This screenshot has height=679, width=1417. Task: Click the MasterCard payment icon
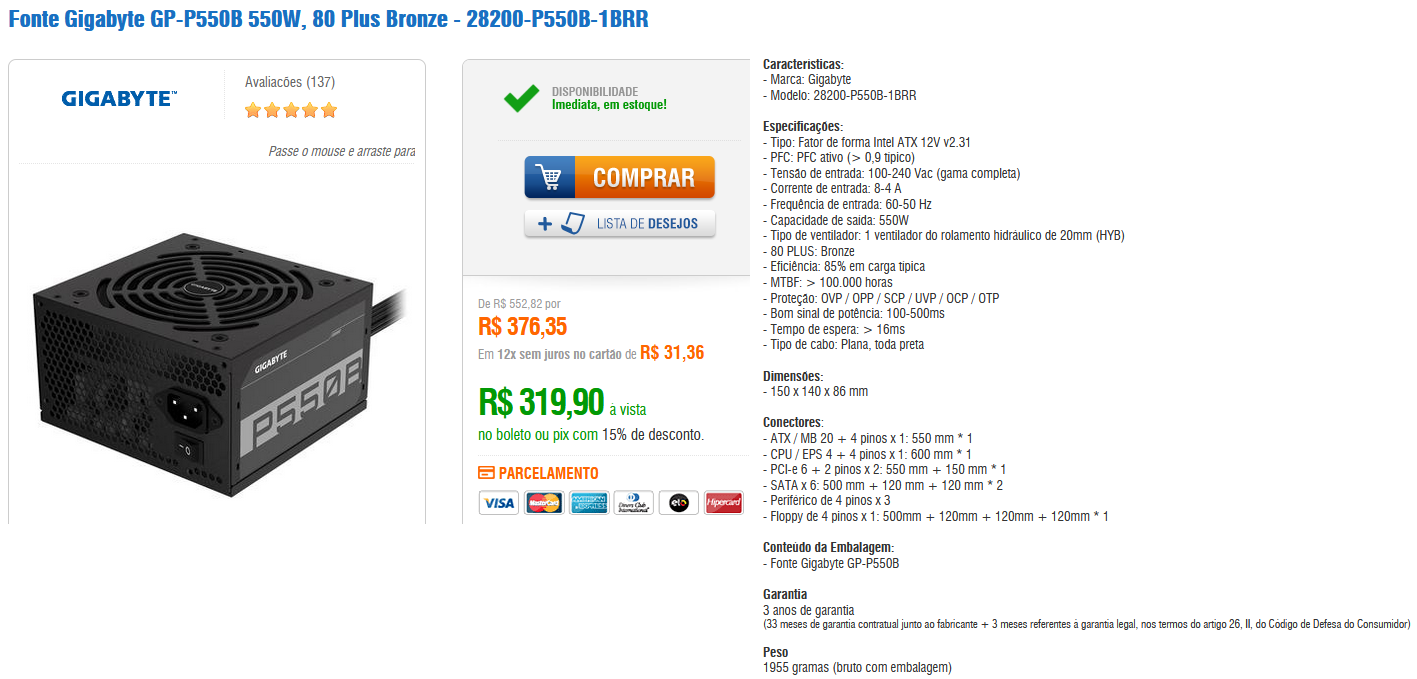543,503
